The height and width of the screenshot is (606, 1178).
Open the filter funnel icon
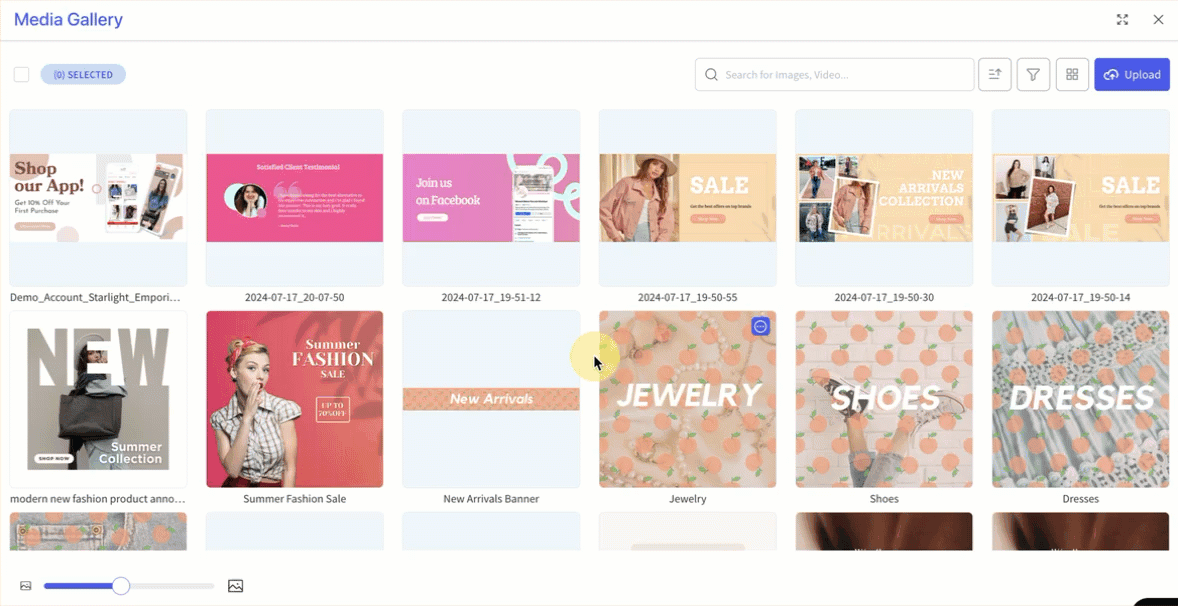point(1033,74)
